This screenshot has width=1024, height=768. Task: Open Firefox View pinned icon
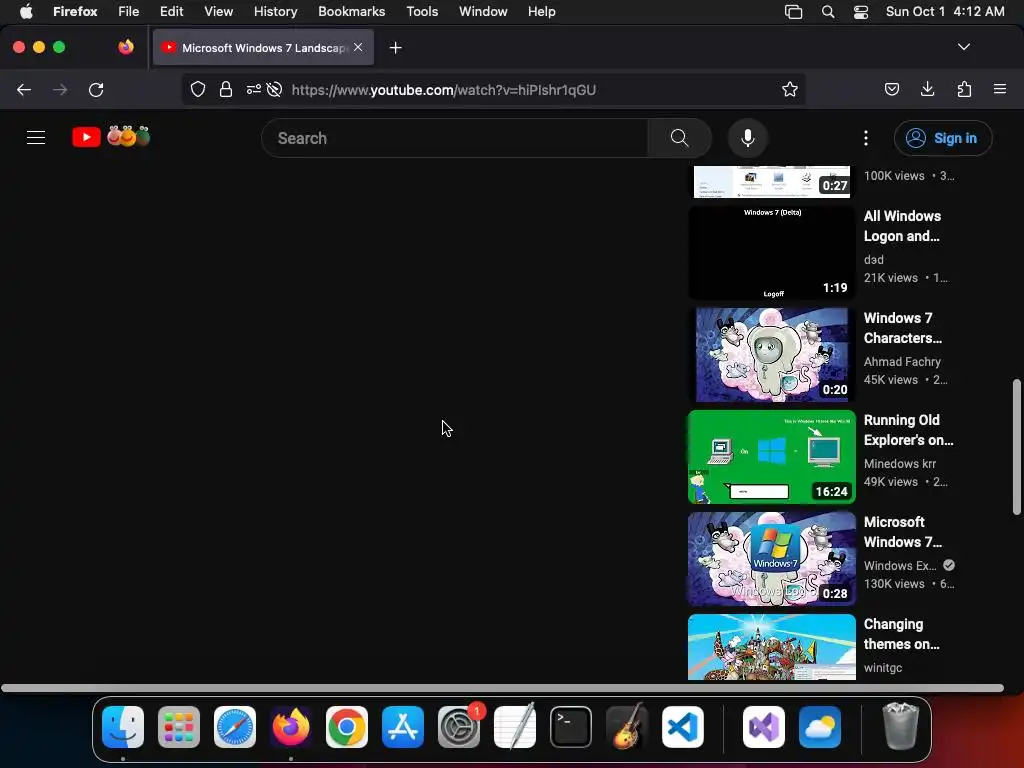pyautogui.click(x=126, y=47)
